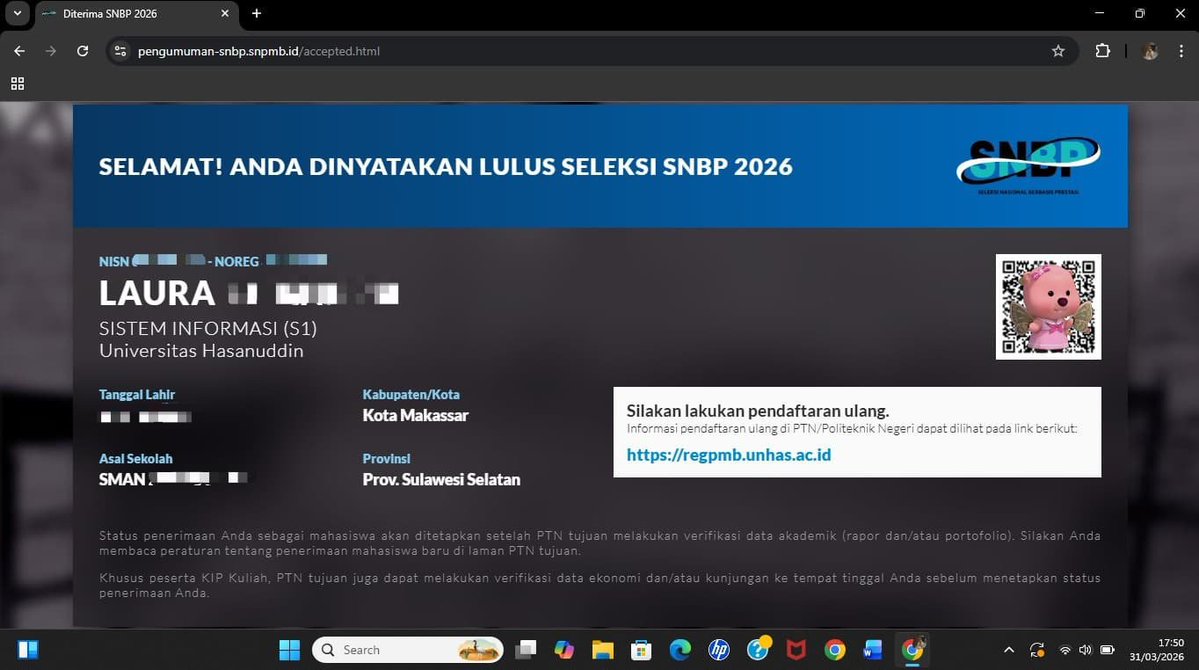Screen dimensions: 1199x670
Task: Click the SELAMAT! ANDA DINYATAKAN LULUS headline
Action: [x=446, y=167]
